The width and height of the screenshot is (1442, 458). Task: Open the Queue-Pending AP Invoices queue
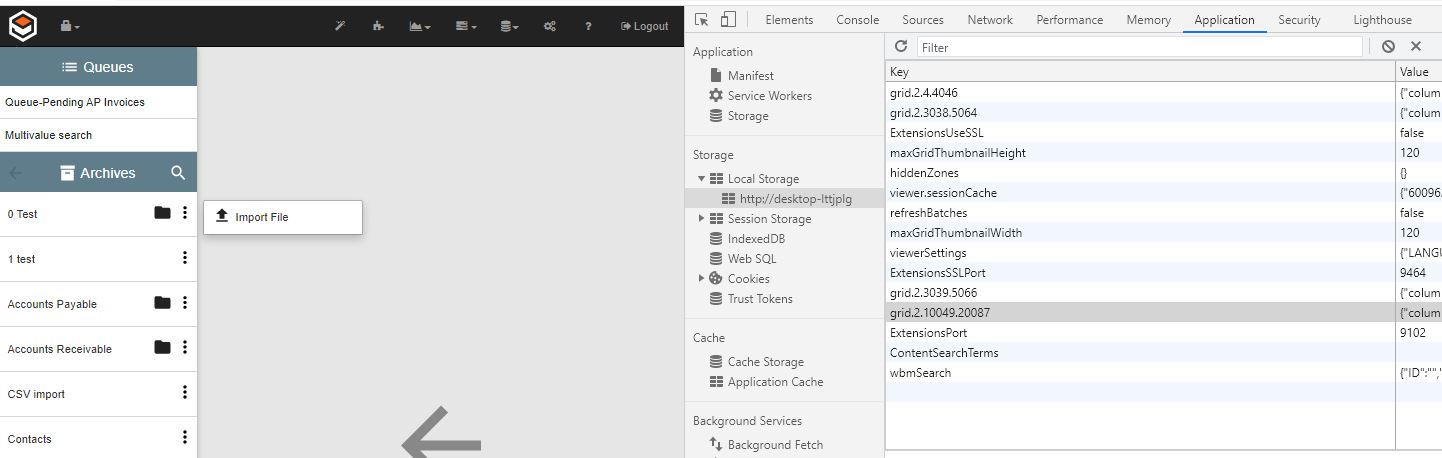pos(75,102)
